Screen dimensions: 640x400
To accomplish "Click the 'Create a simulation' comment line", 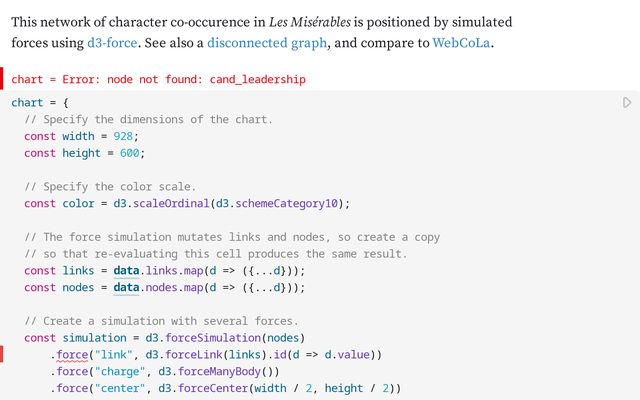I will [x=161, y=321].
